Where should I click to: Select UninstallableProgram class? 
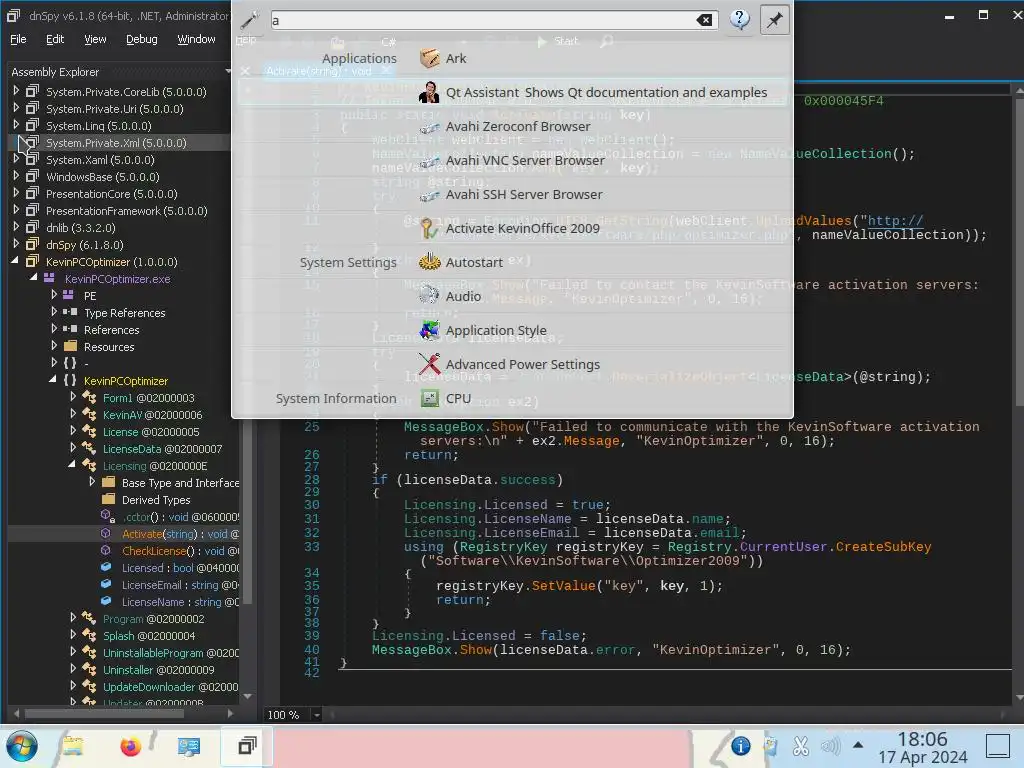(x=170, y=652)
